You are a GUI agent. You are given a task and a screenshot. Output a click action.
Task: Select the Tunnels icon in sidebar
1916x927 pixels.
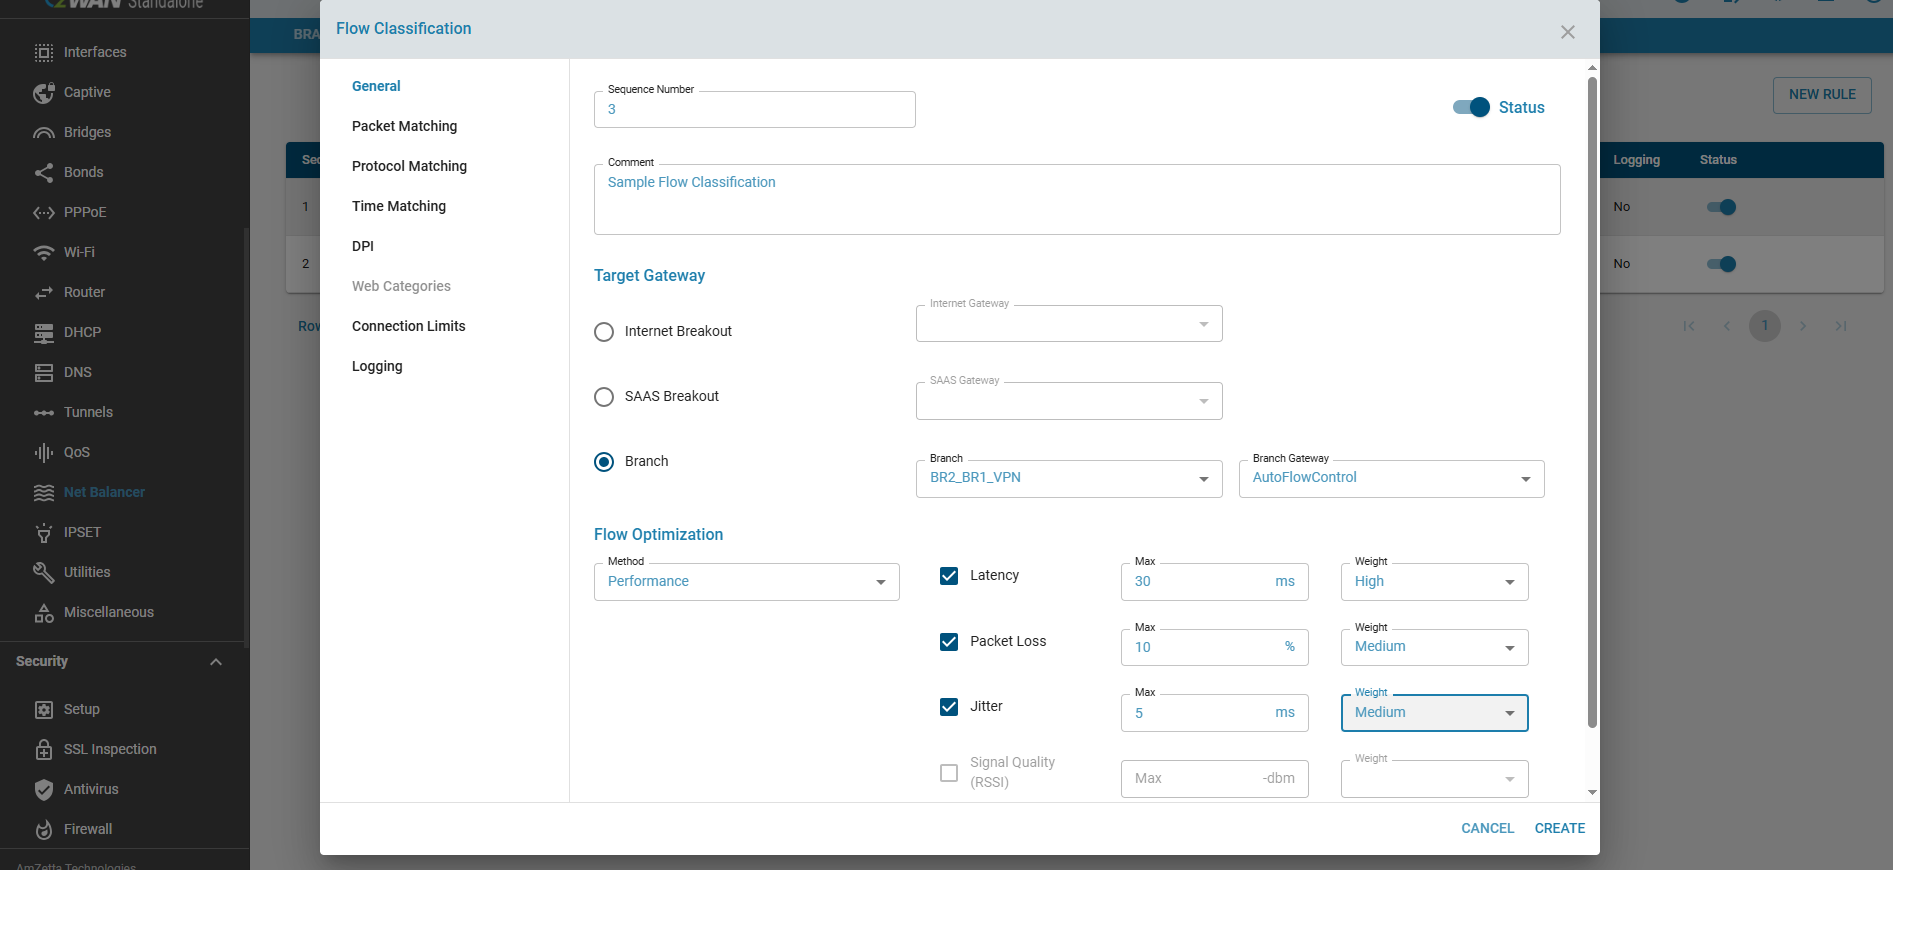pyautogui.click(x=44, y=413)
